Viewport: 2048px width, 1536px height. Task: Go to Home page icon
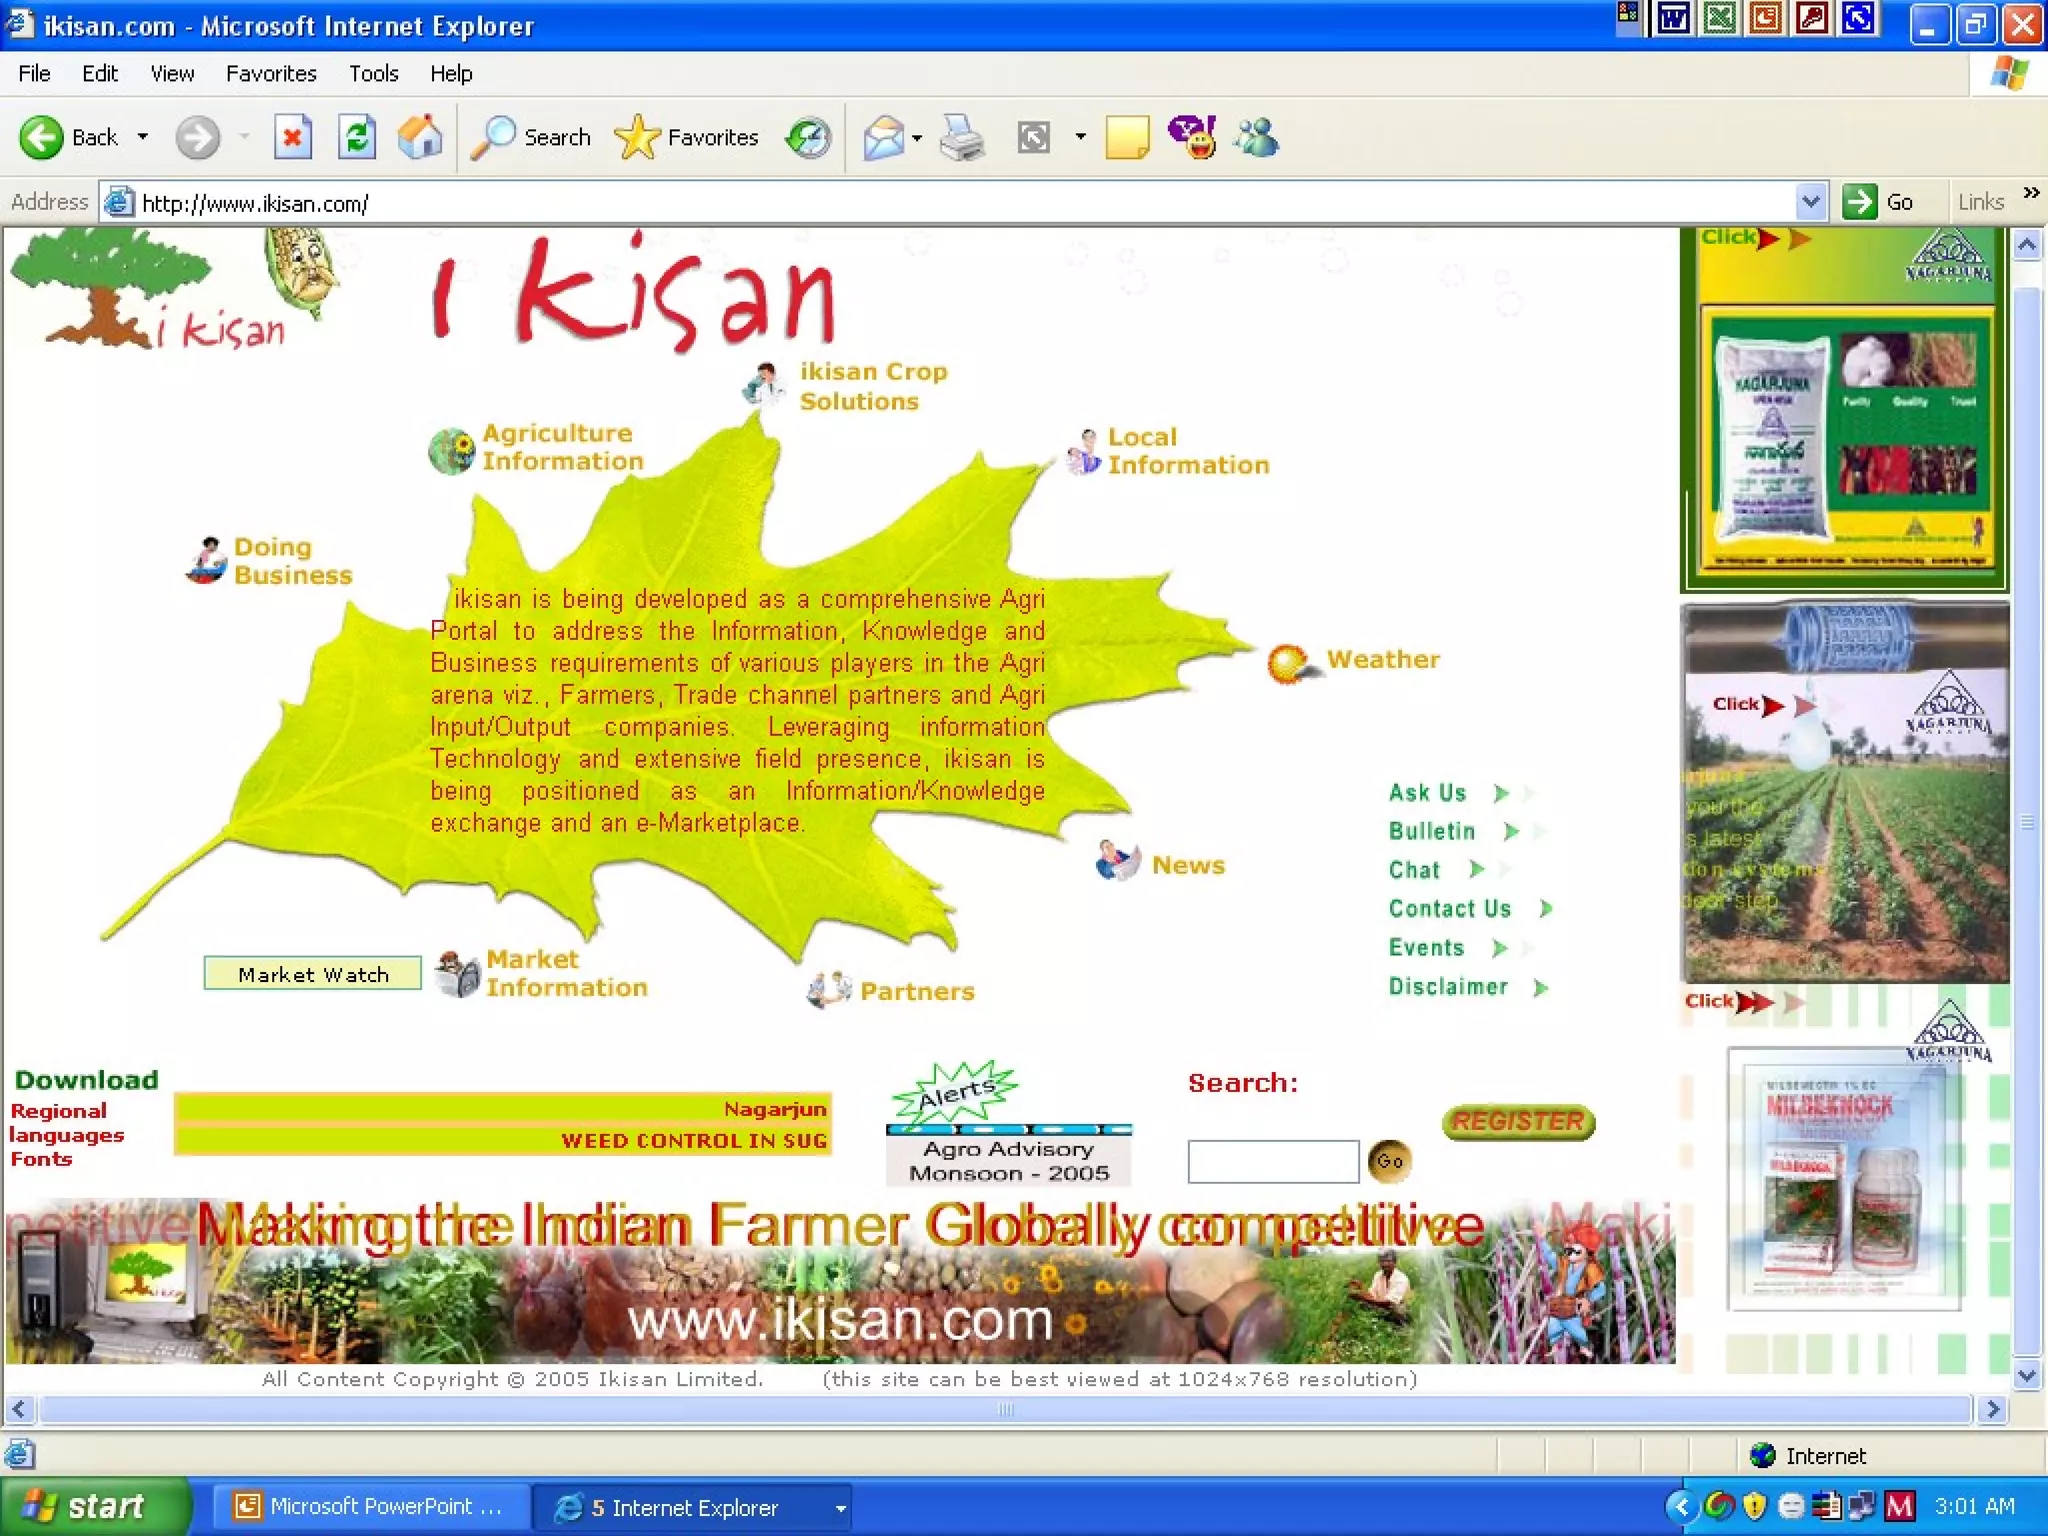click(x=420, y=137)
